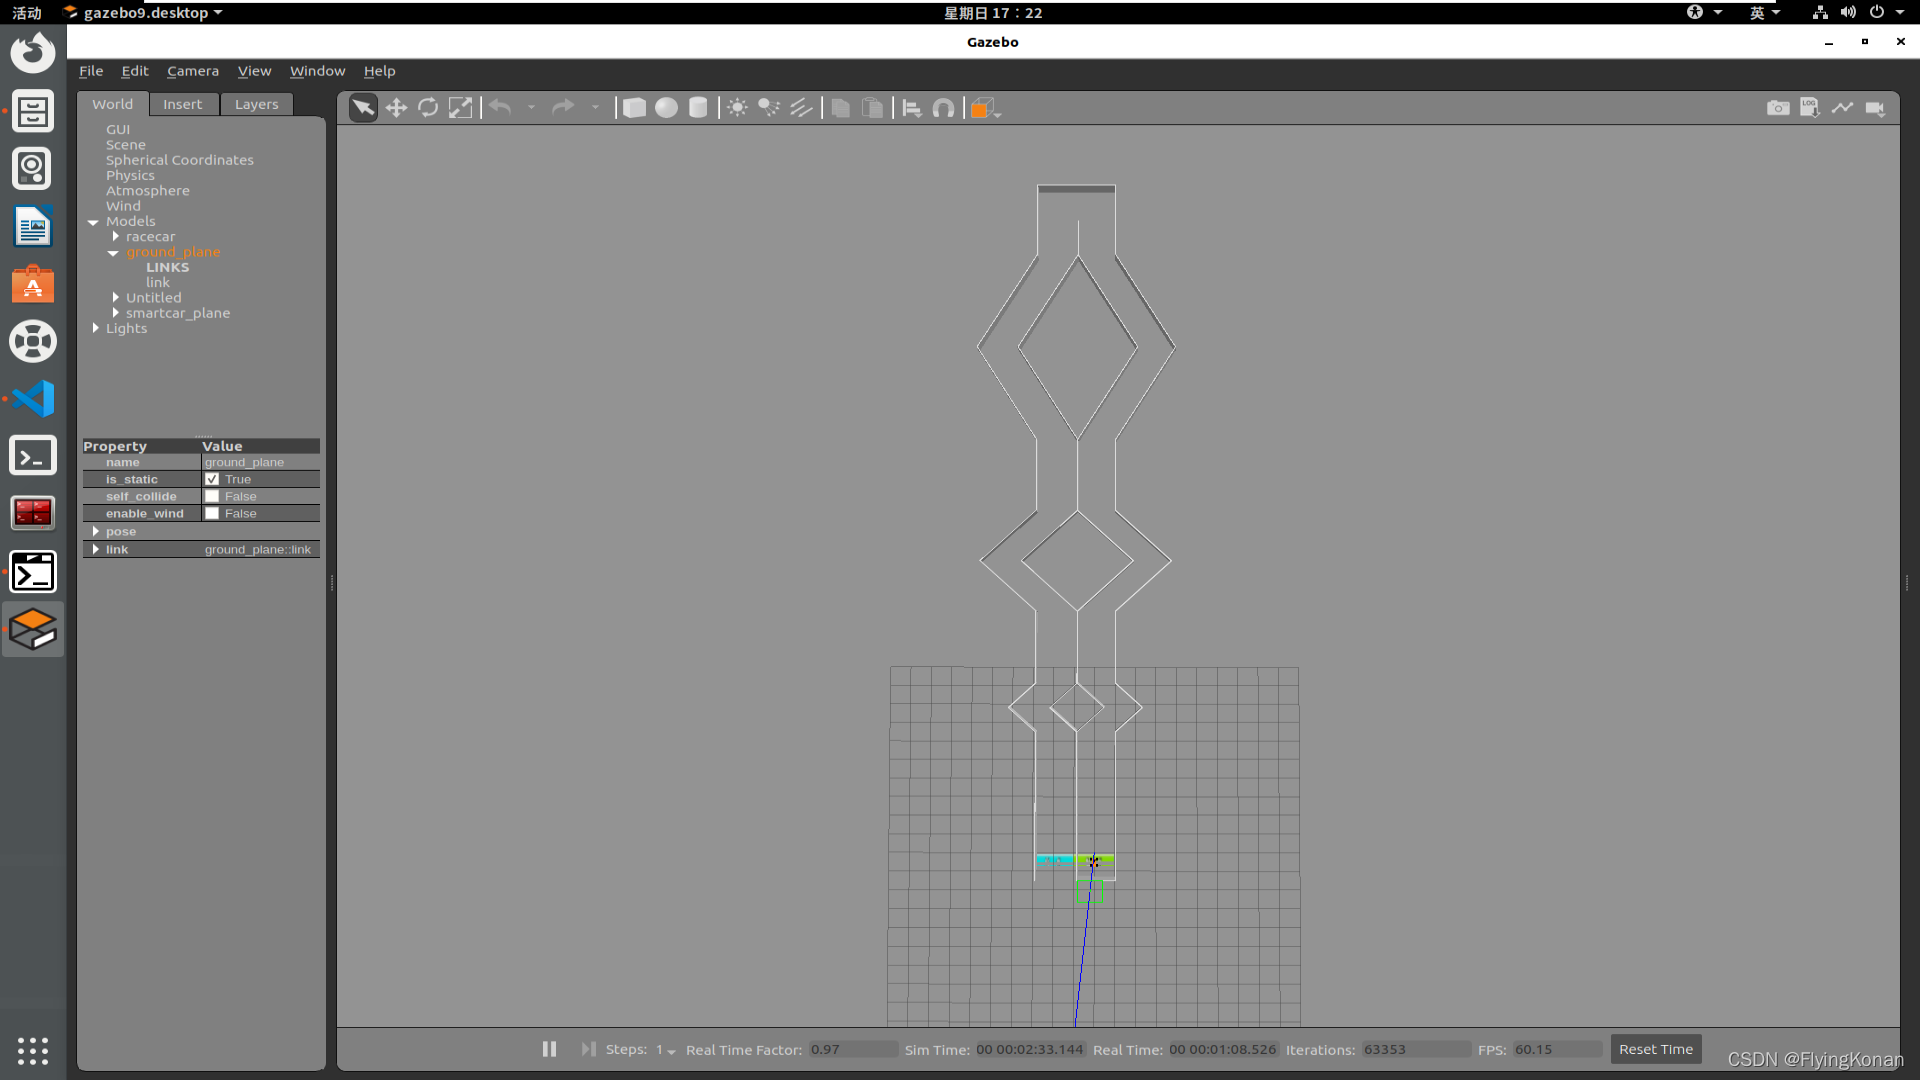1920x1080 pixels.
Task: Insert a box shape
Action: [634, 108]
